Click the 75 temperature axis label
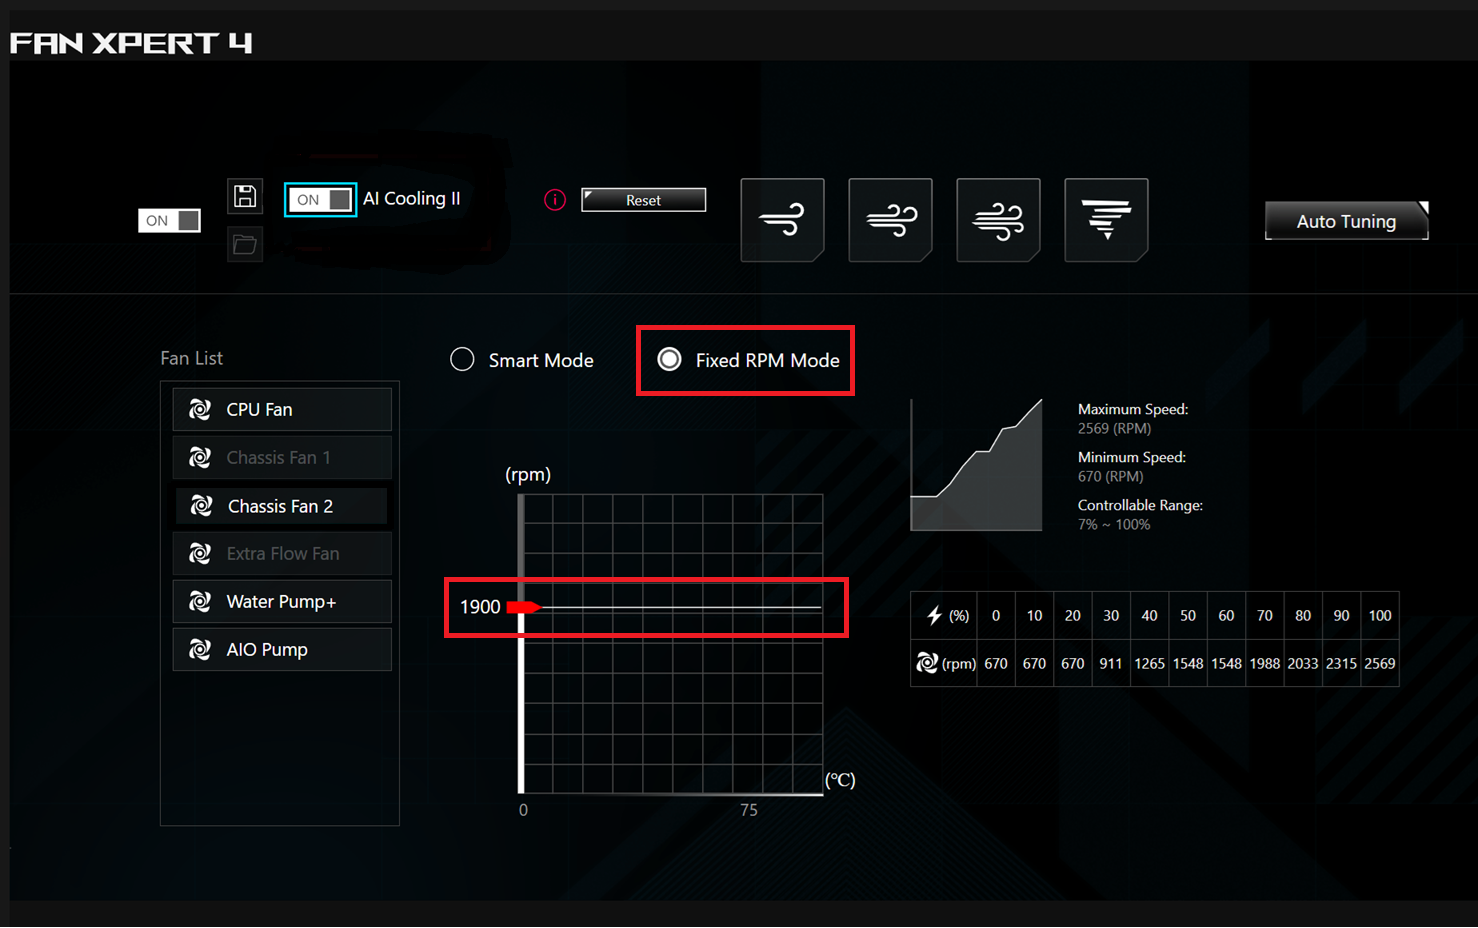This screenshot has height=928, width=1478. [749, 810]
